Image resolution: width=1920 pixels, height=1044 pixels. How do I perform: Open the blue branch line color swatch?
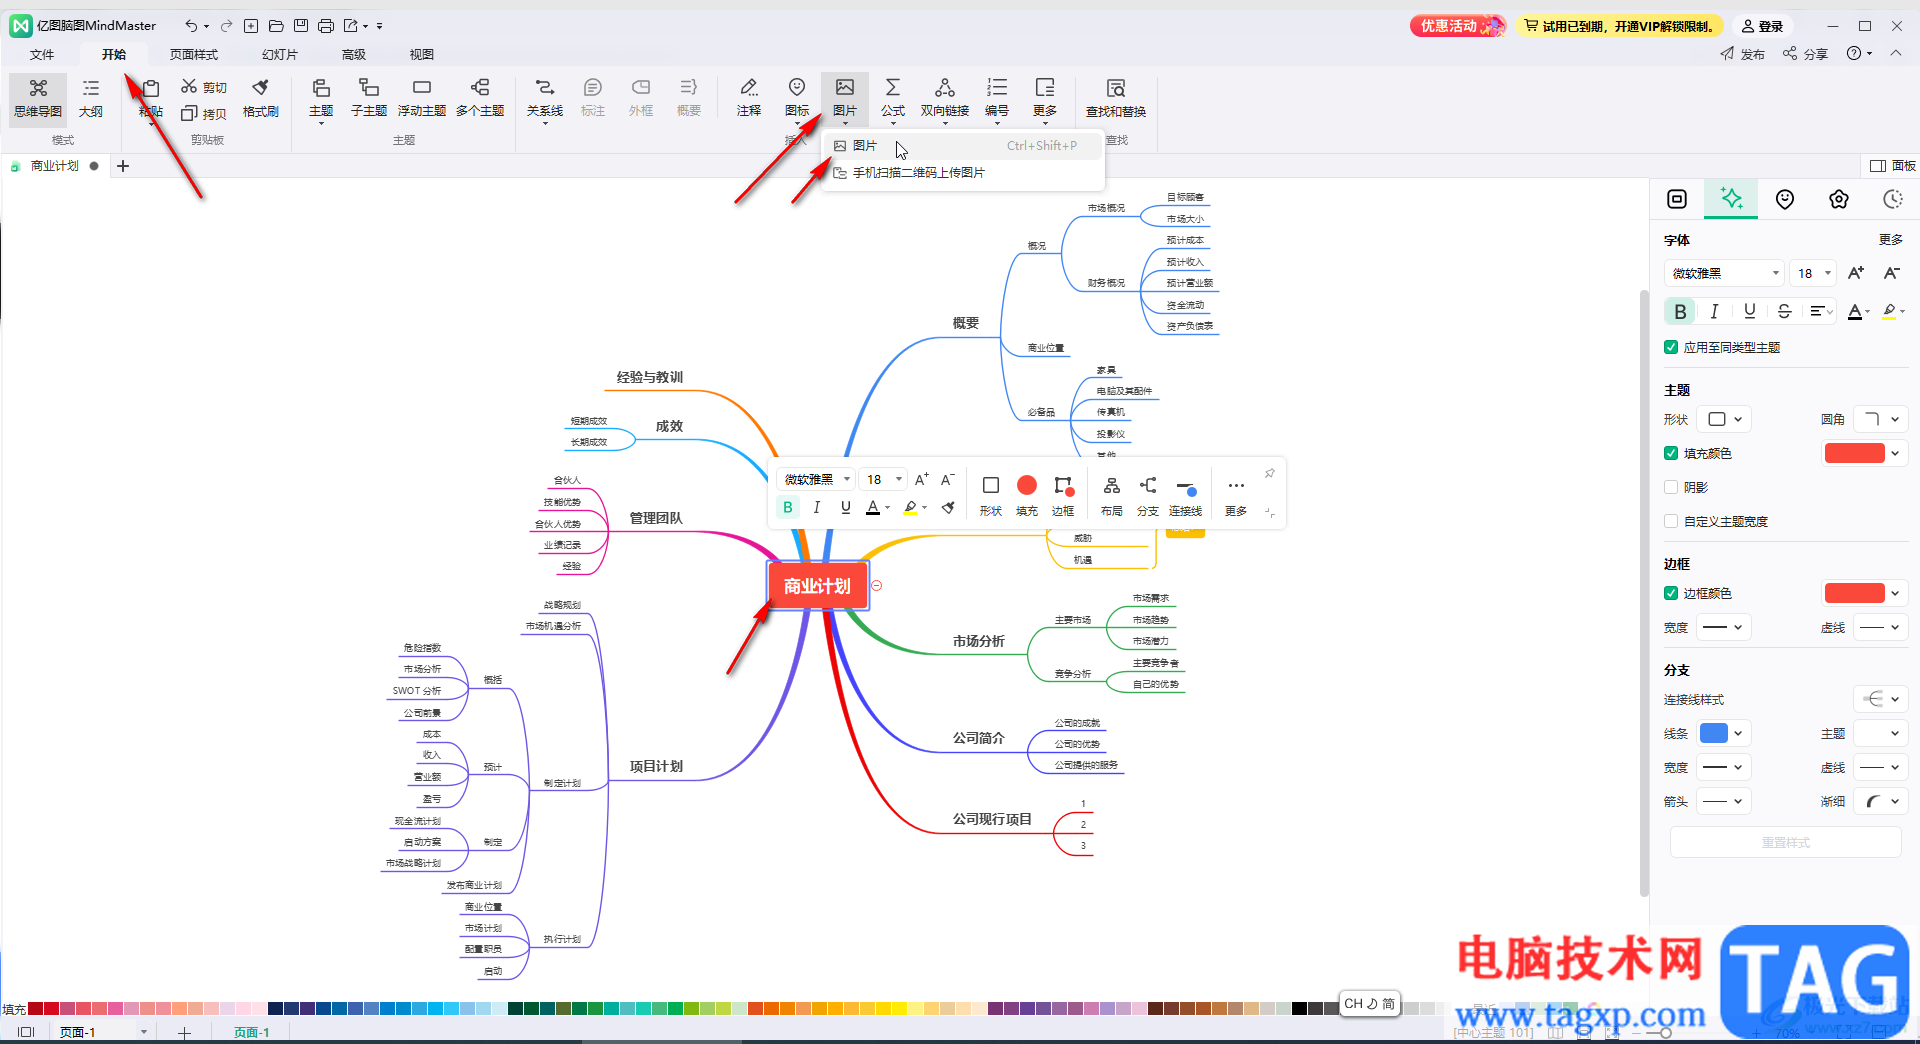click(x=1724, y=733)
